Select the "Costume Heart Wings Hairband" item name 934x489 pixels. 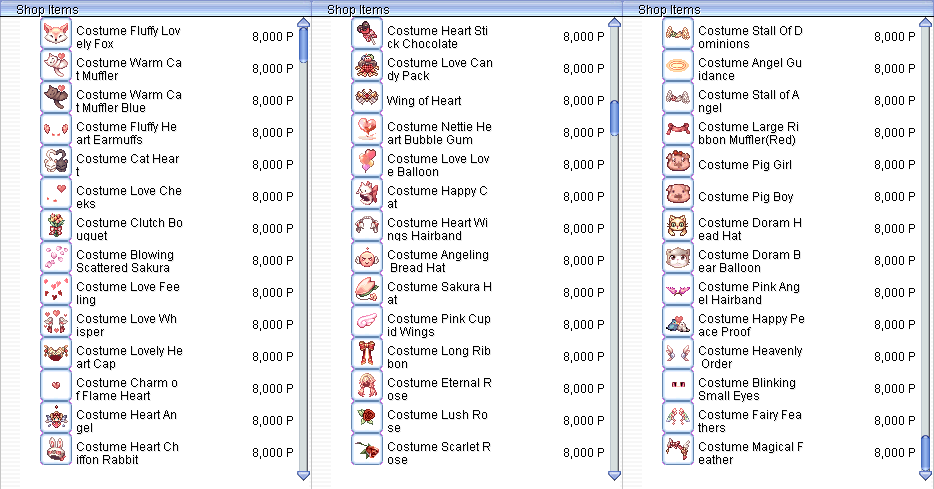(x=437, y=229)
